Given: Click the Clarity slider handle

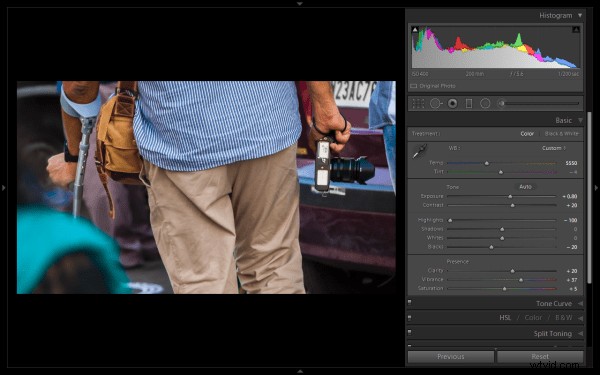Looking at the screenshot, I should pos(512,271).
